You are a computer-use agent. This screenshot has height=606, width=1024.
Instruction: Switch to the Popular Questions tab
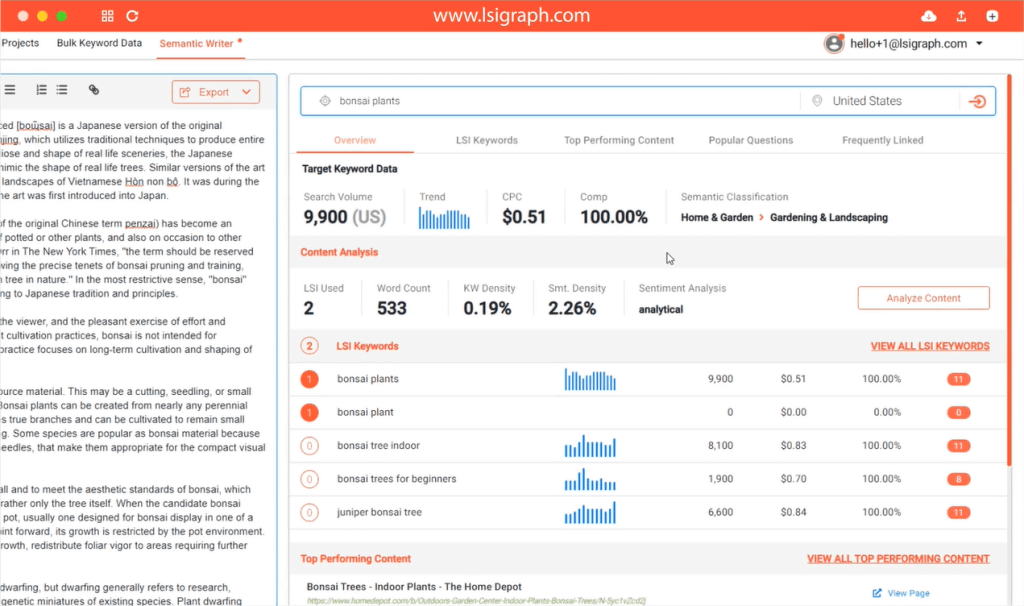pos(750,140)
